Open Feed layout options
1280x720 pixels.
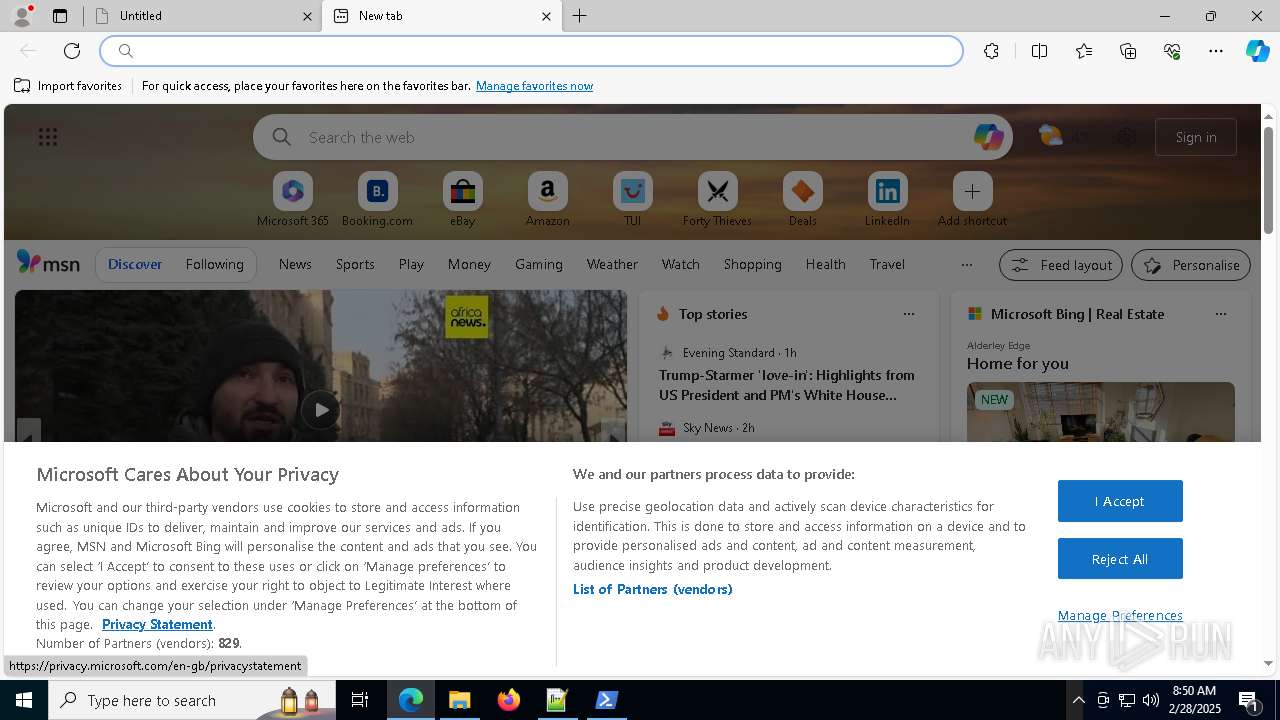click(x=1061, y=265)
